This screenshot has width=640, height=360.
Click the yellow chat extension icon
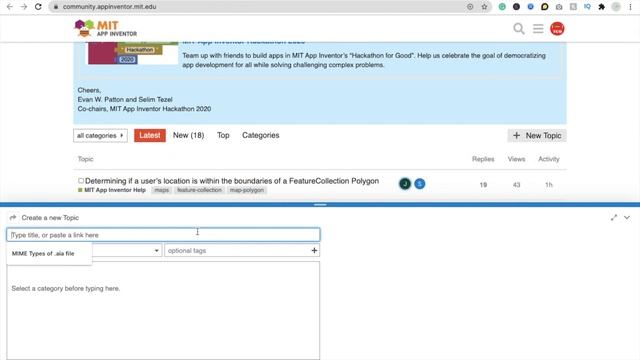point(544,7)
